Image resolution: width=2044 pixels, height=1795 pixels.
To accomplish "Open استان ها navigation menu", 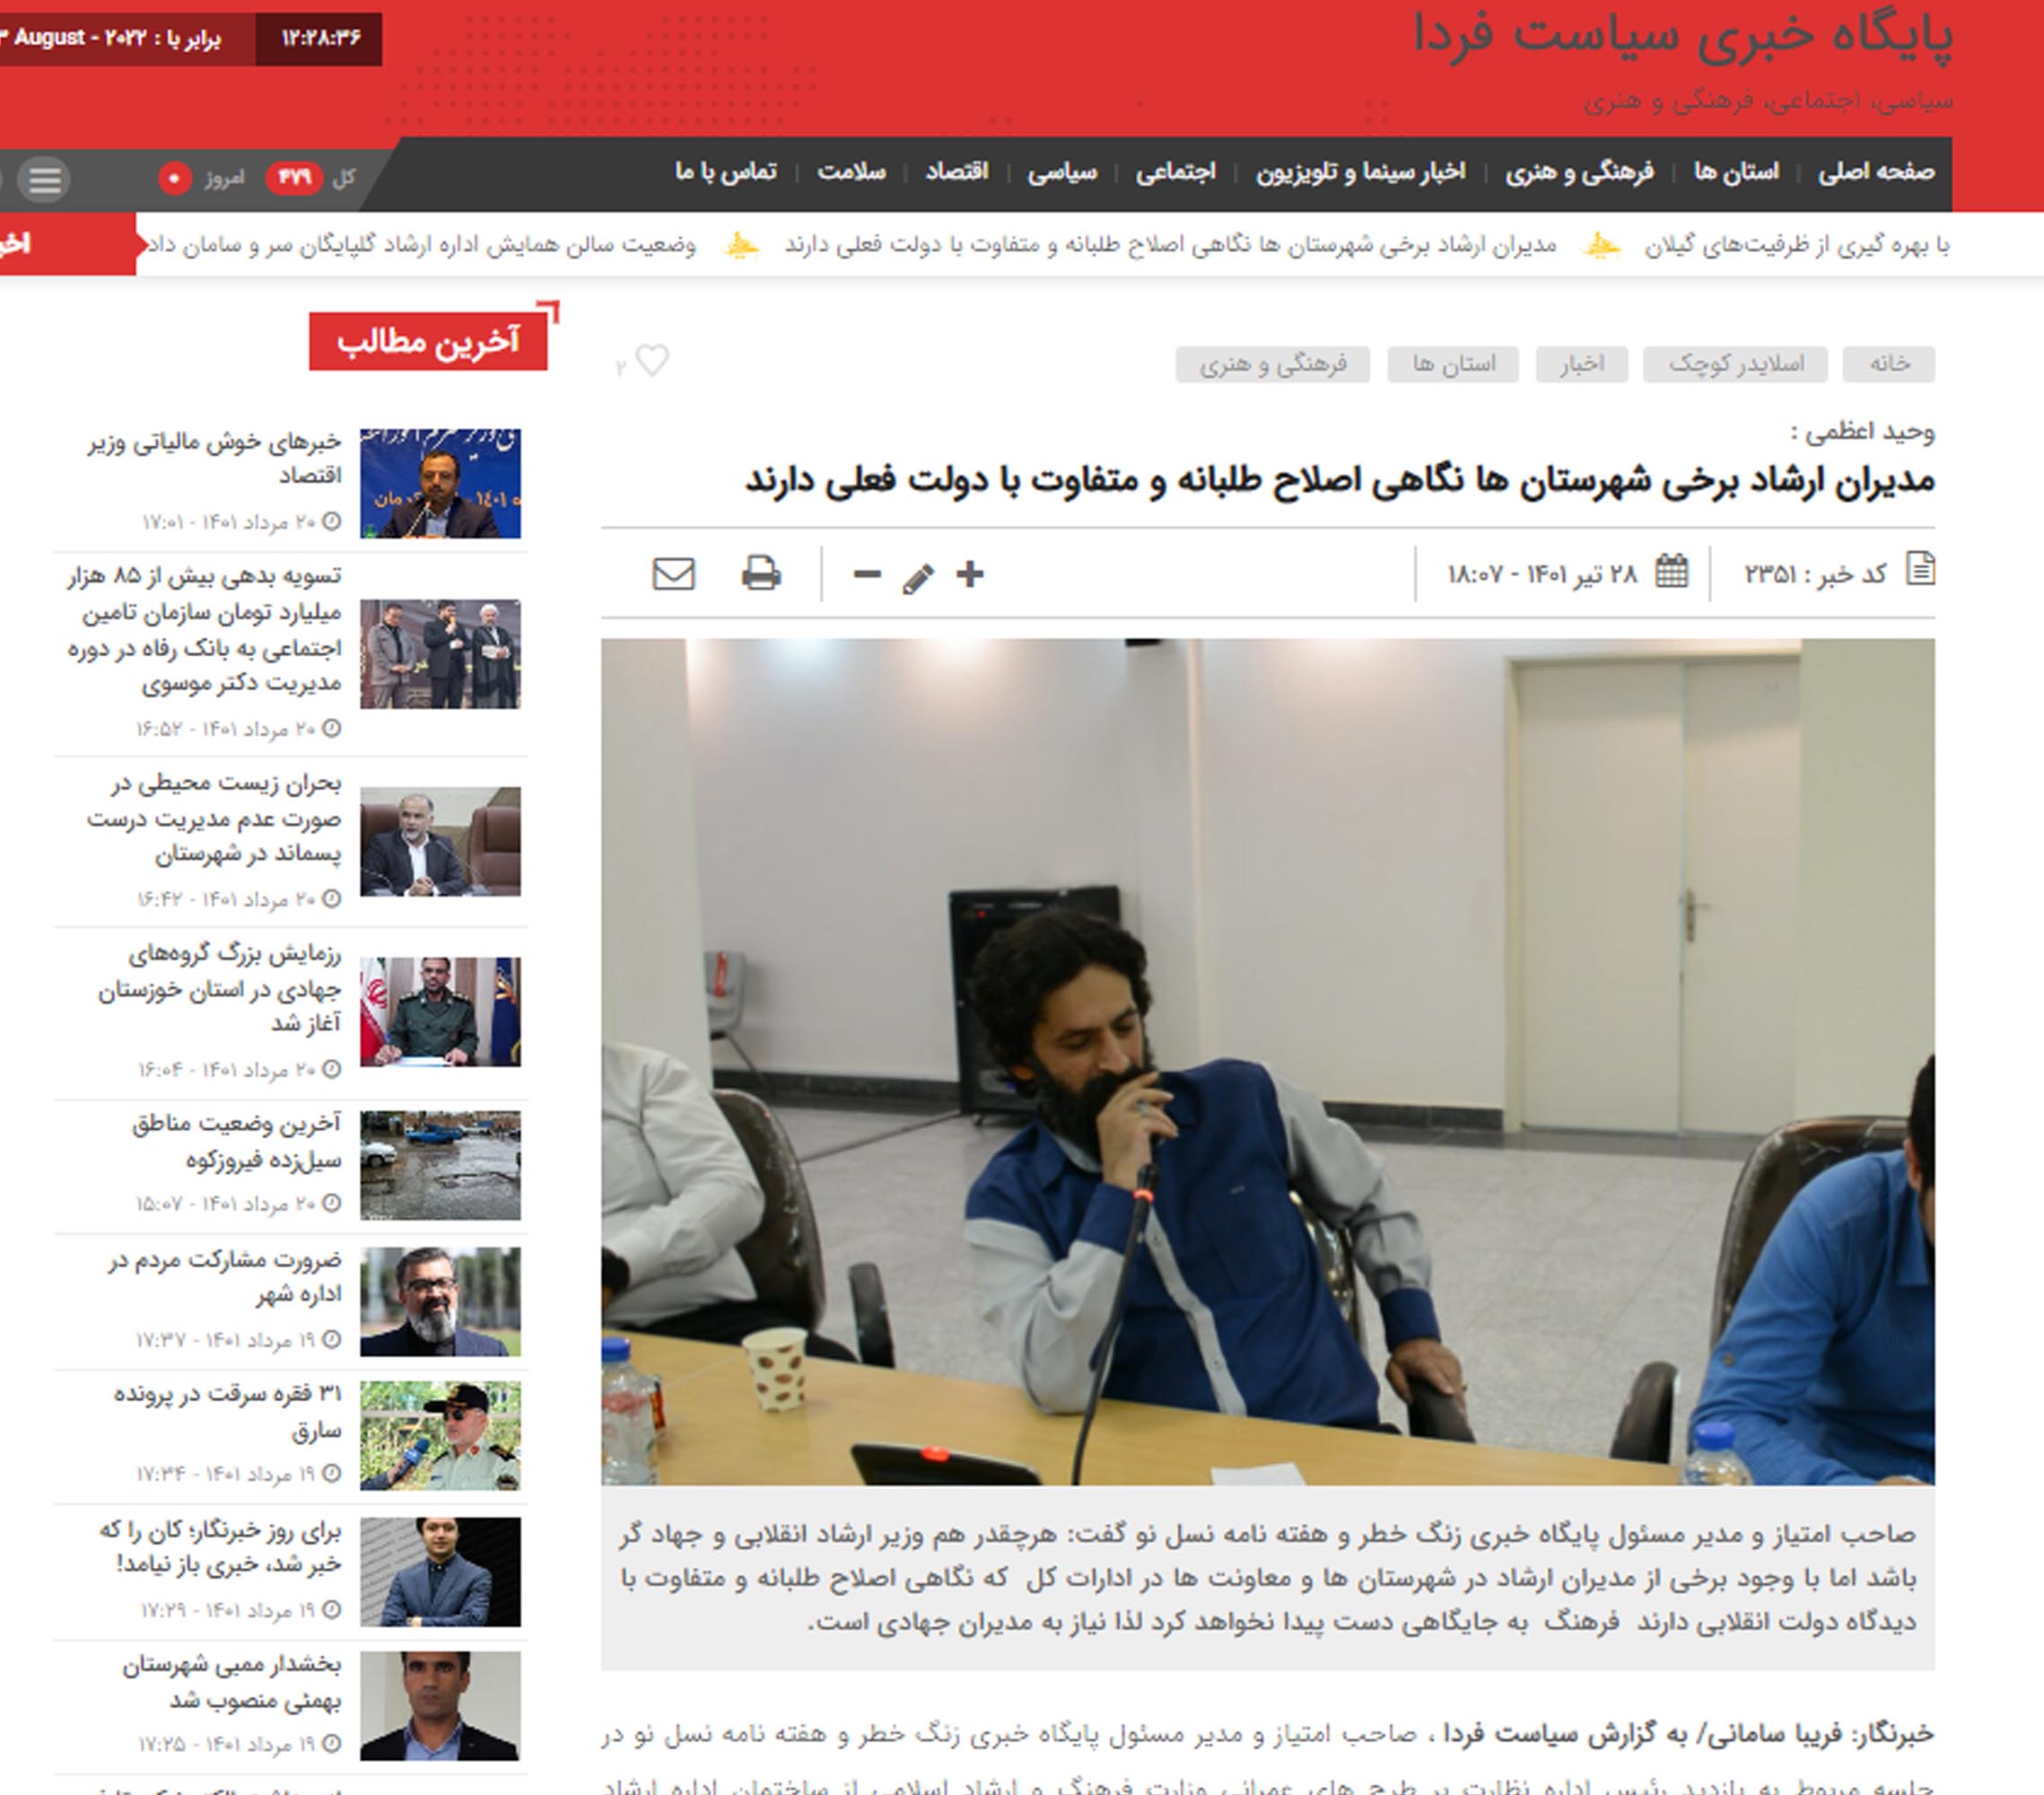I will (x=1736, y=172).
